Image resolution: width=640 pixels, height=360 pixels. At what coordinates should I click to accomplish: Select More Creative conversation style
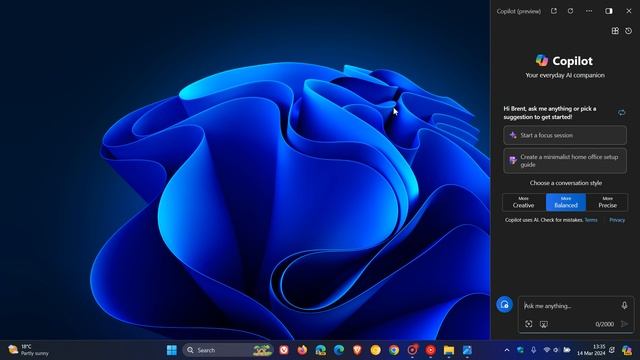523,202
